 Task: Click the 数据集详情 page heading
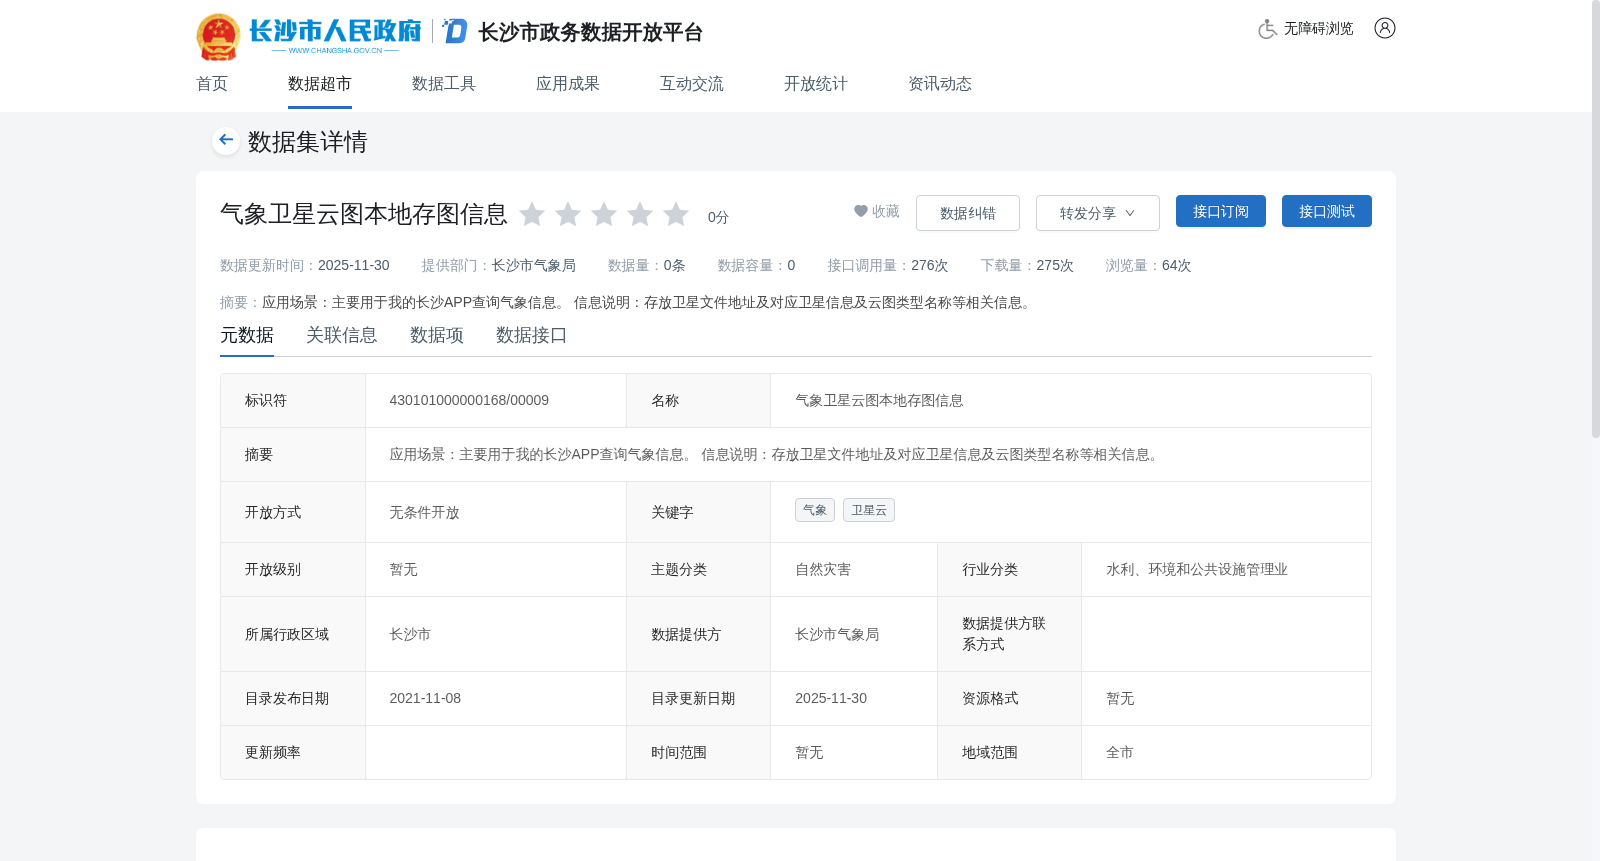pyautogui.click(x=308, y=141)
